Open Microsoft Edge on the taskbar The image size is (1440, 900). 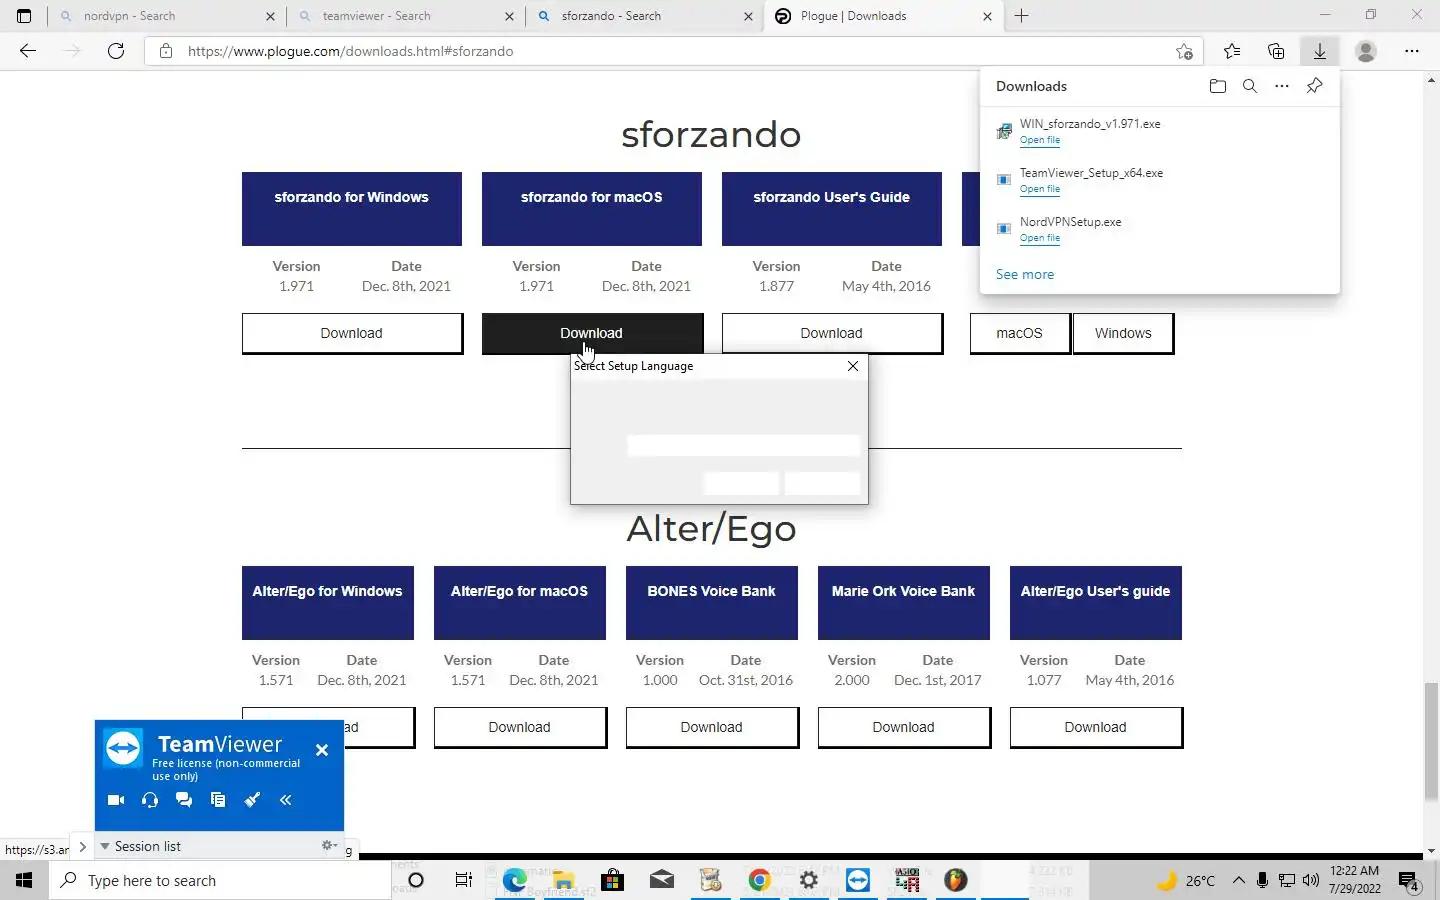click(x=515, y=880)
